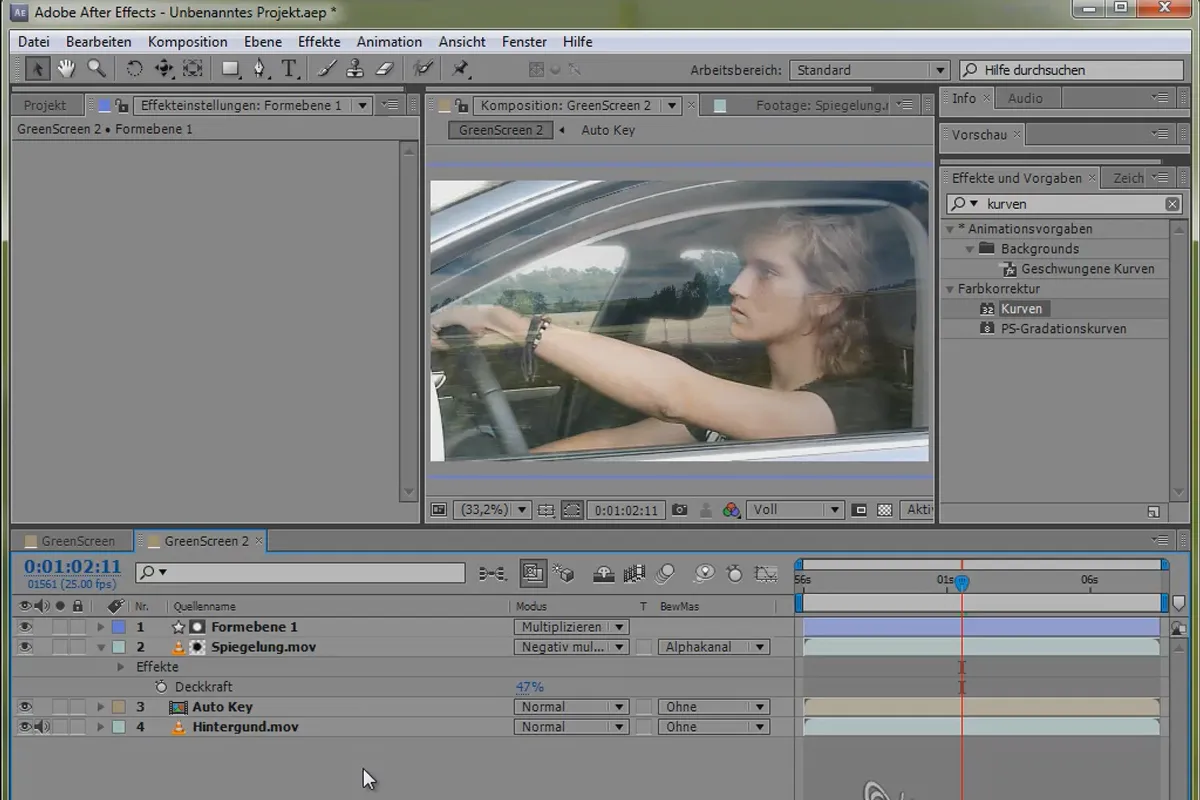Open the grid and guide options icon
The width and height of the screenshot is (1200, 800).
pos(545,510)
